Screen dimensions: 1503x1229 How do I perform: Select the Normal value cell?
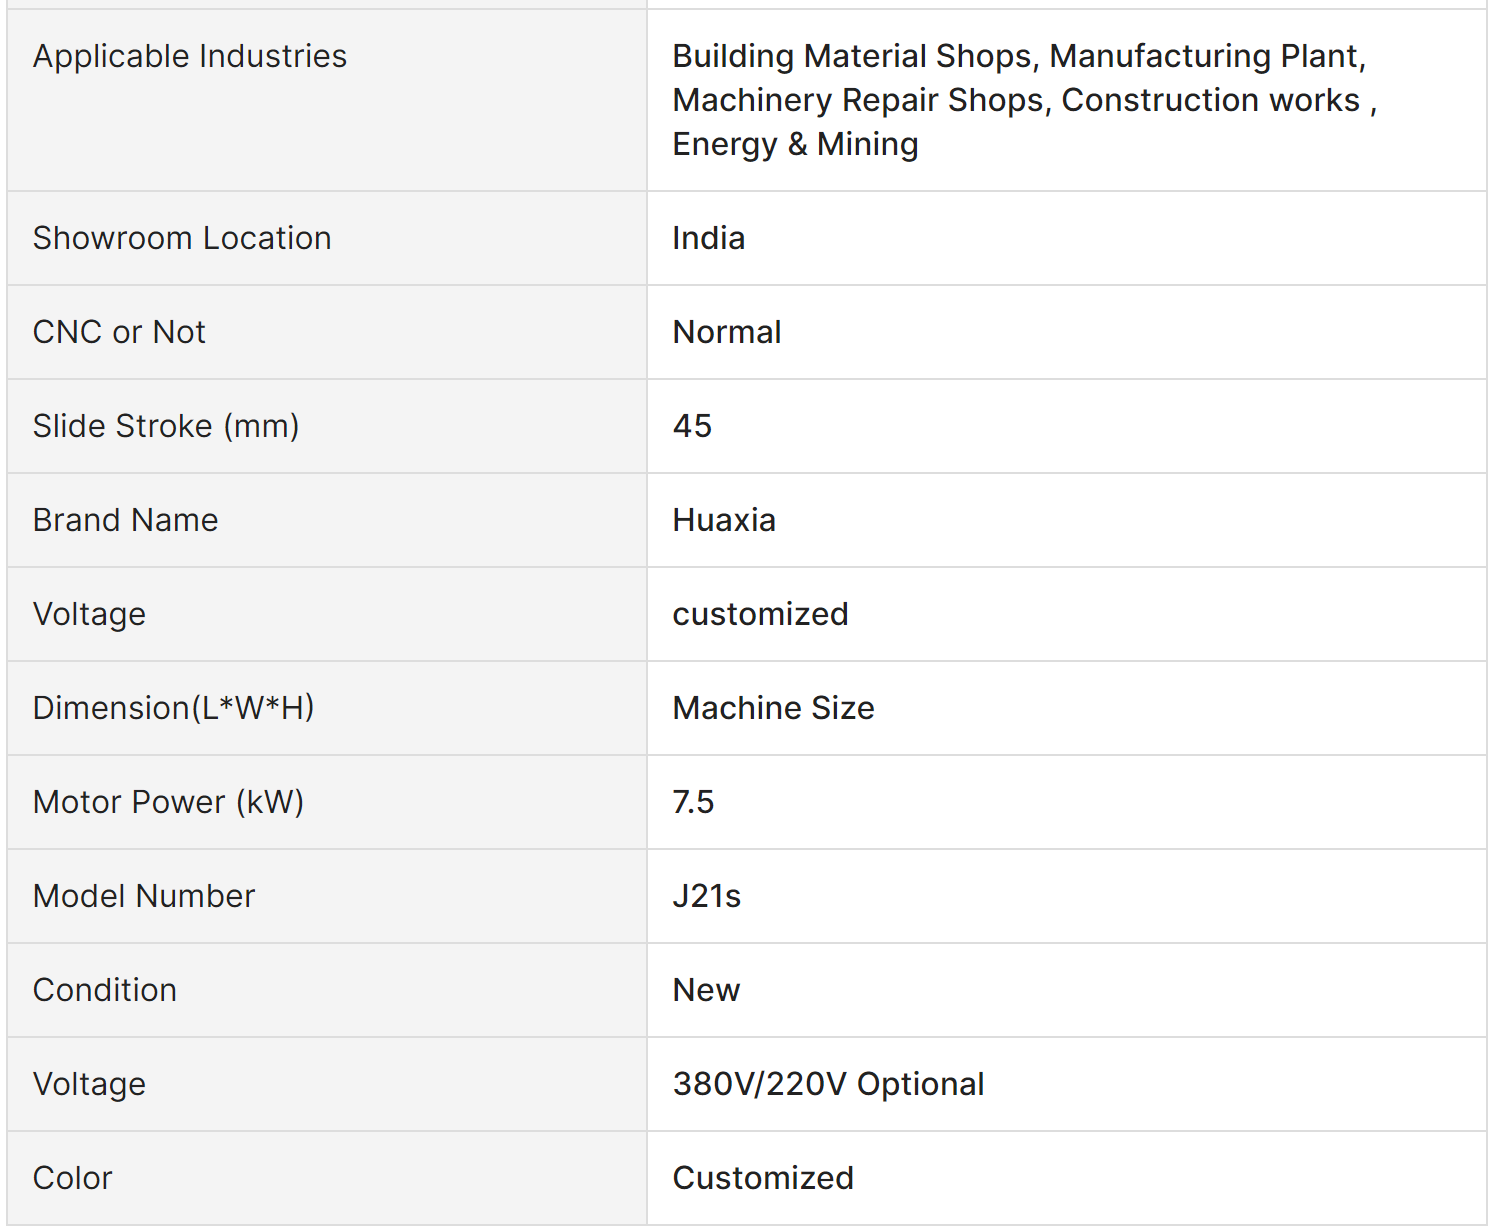click(727, 332)
